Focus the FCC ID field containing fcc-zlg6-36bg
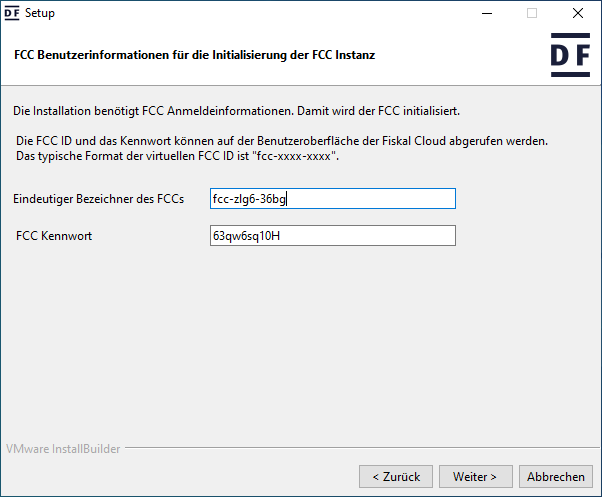Viewport: 602px width, 497px height. click(x=333, y=199)
